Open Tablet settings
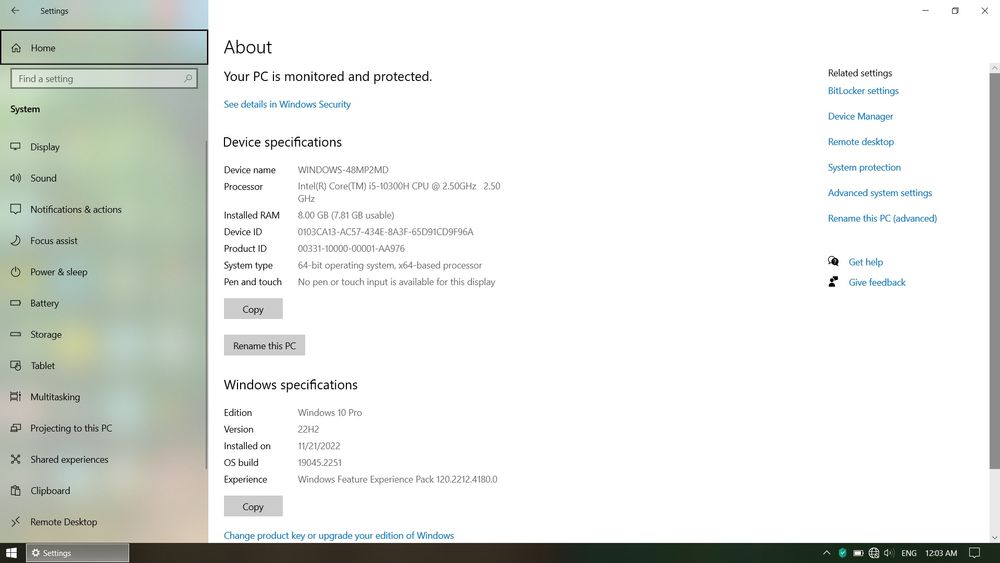 pyautogui.click(x=104, y=365)
